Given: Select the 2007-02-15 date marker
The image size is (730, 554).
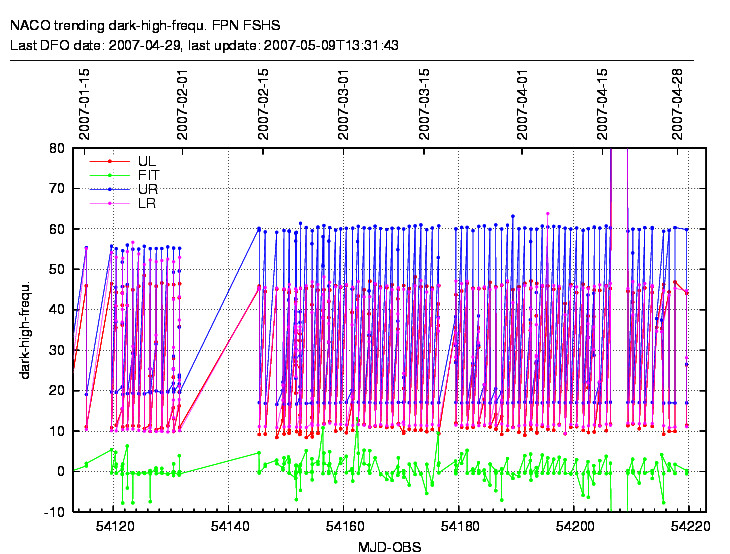Looking at the screenshot, I should coord(263,104).
